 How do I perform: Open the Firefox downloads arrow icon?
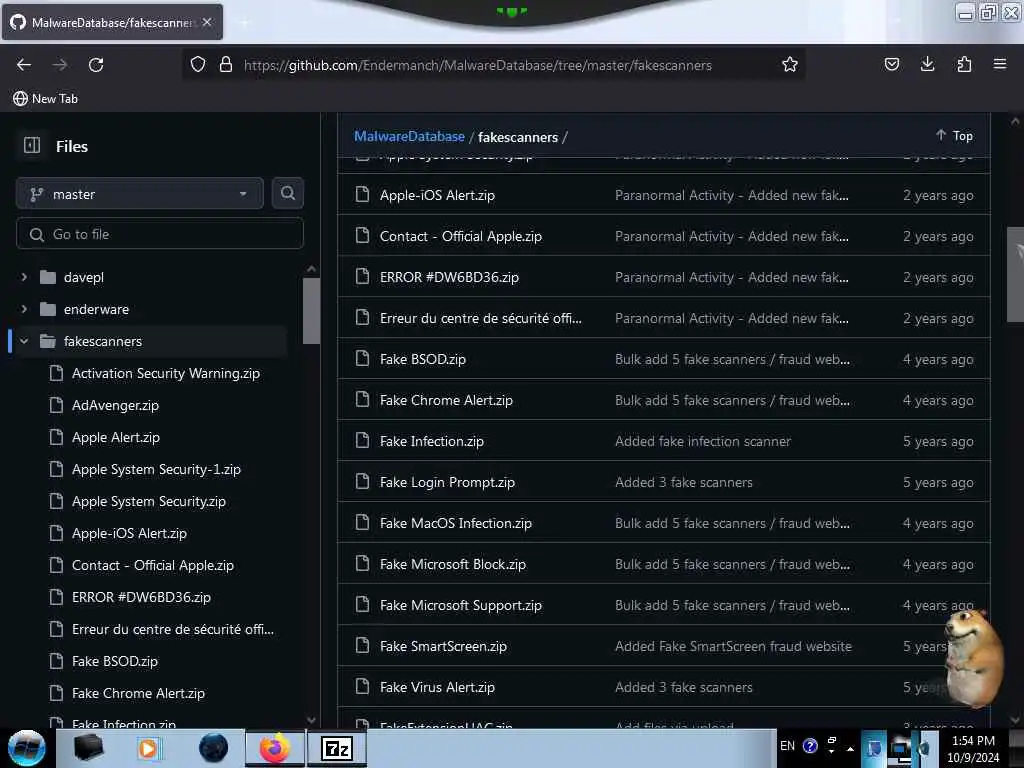coord(927,64)
